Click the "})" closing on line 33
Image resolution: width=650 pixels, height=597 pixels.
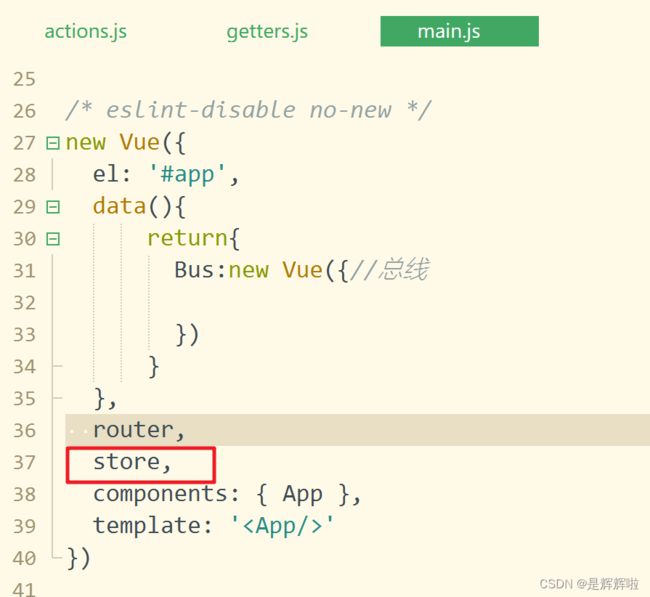point(187,335)
